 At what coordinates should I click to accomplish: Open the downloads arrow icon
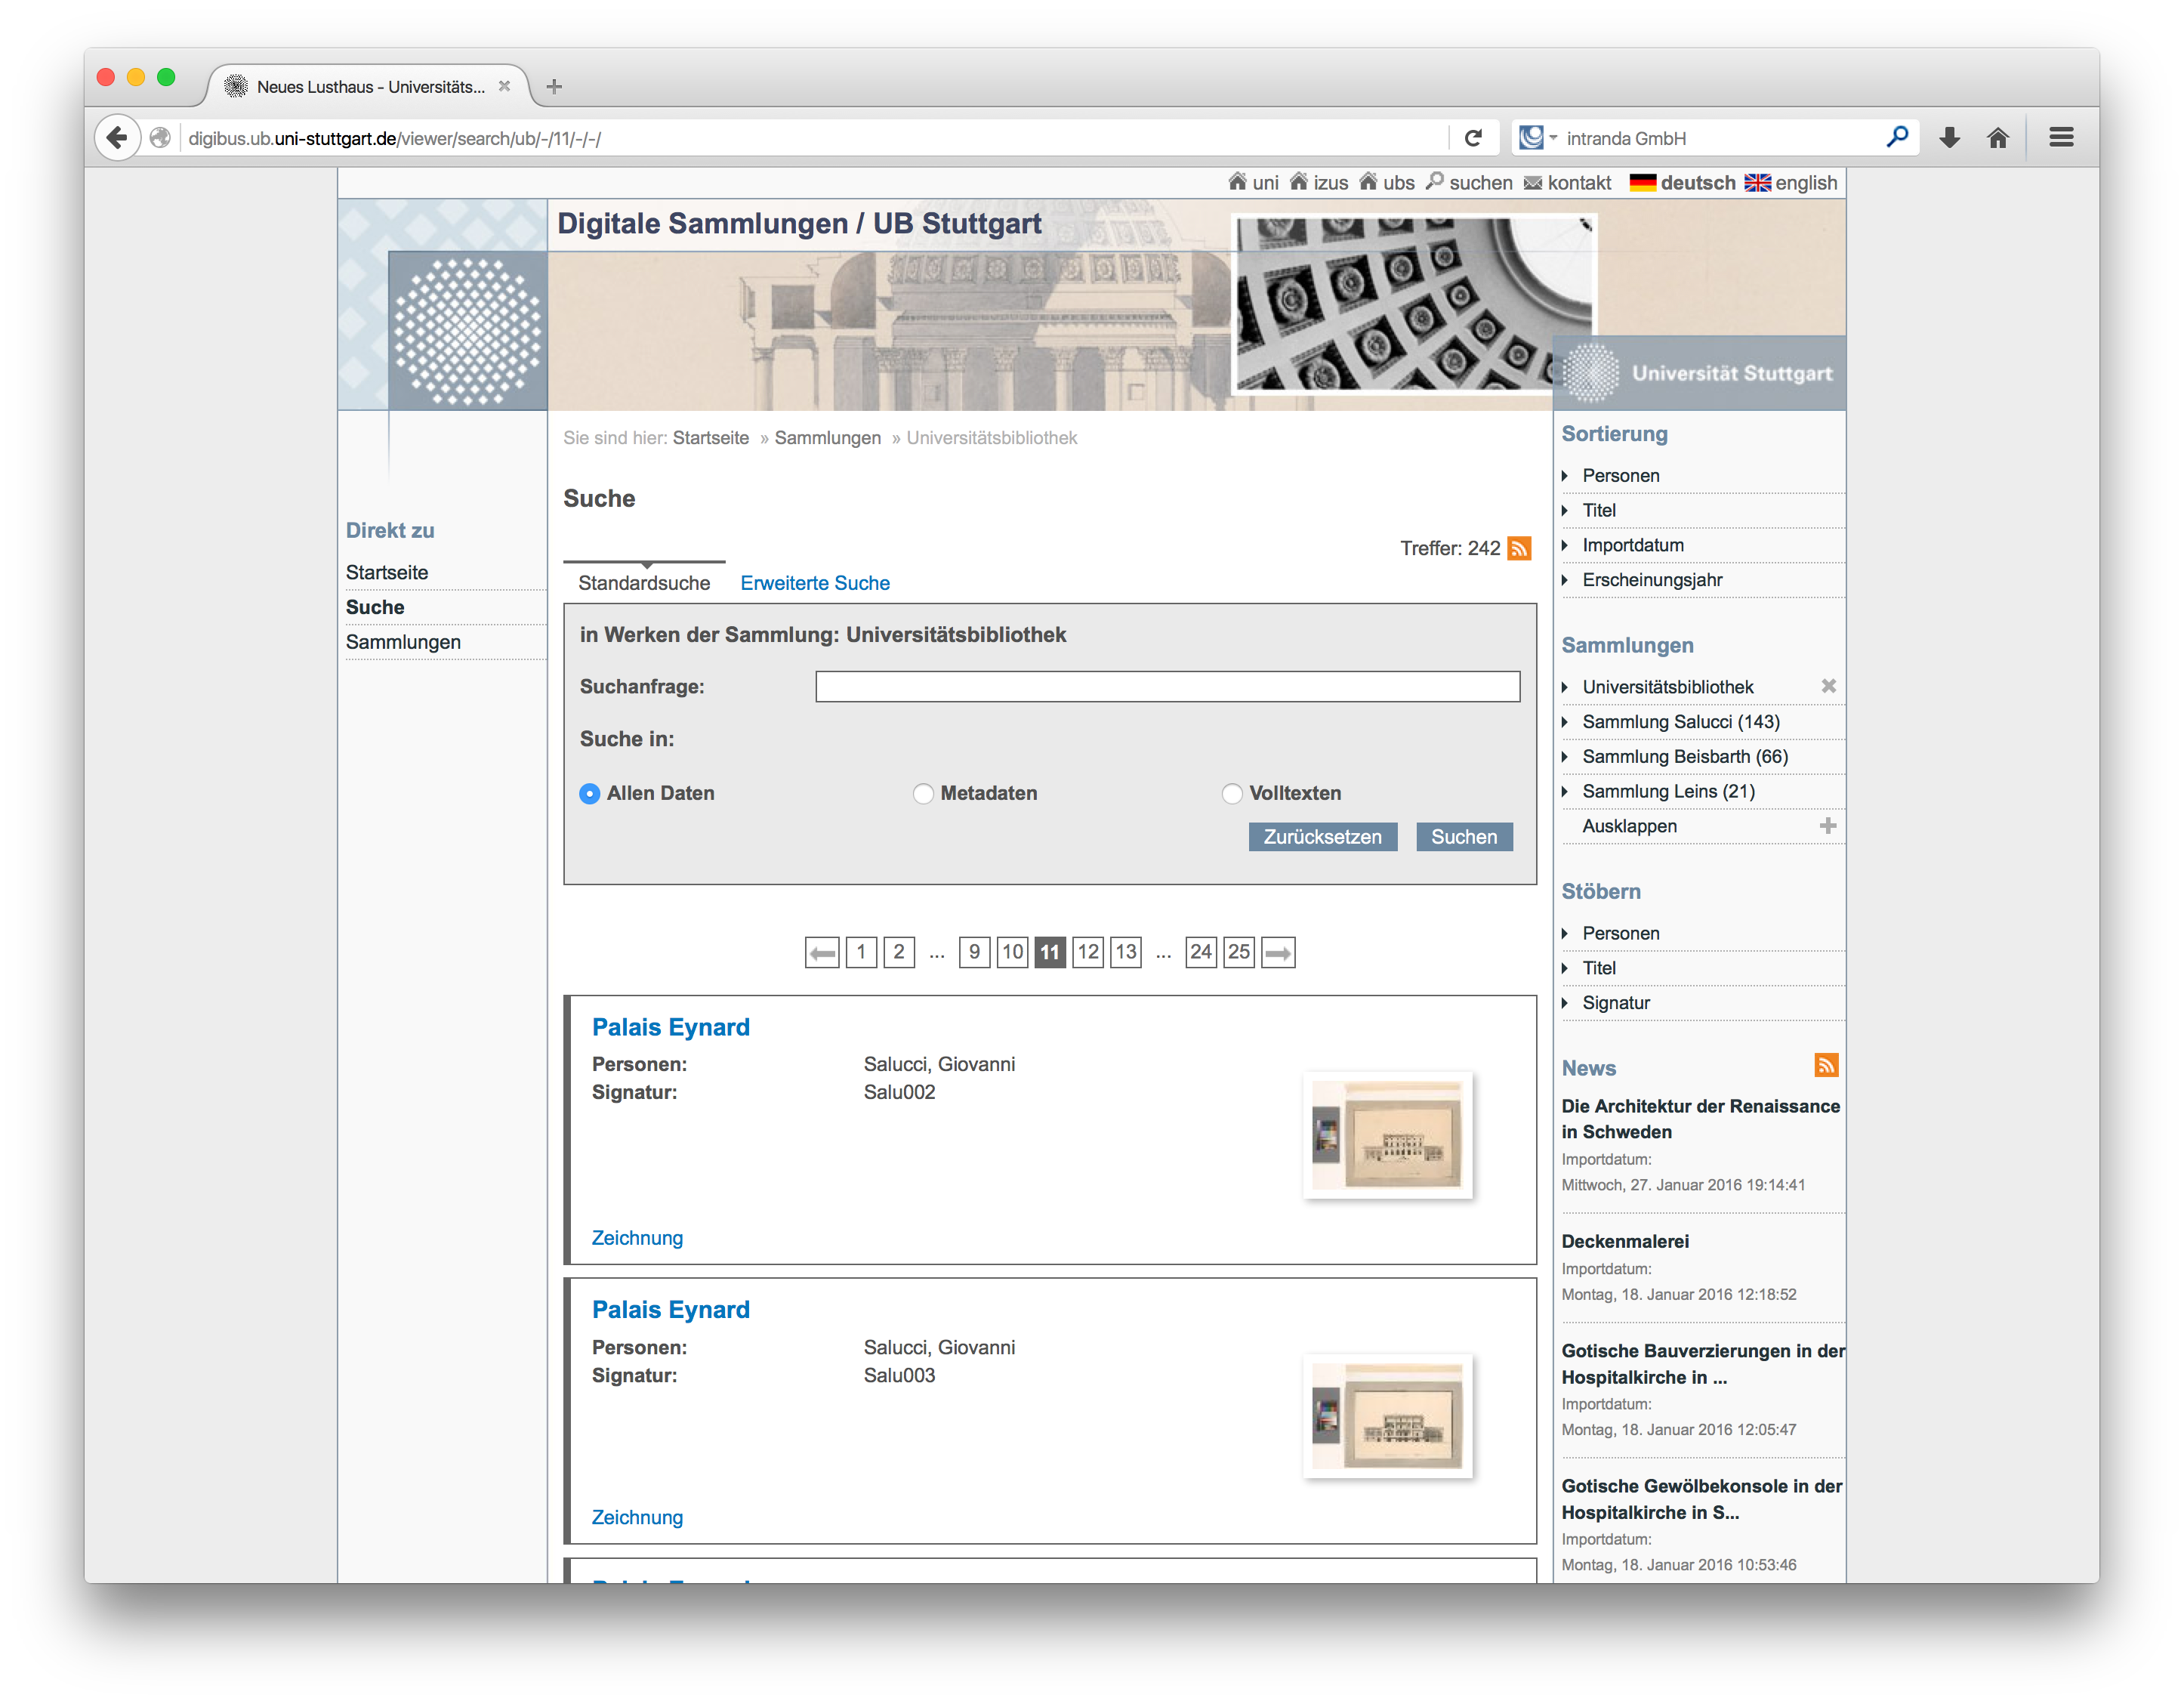1949,138
